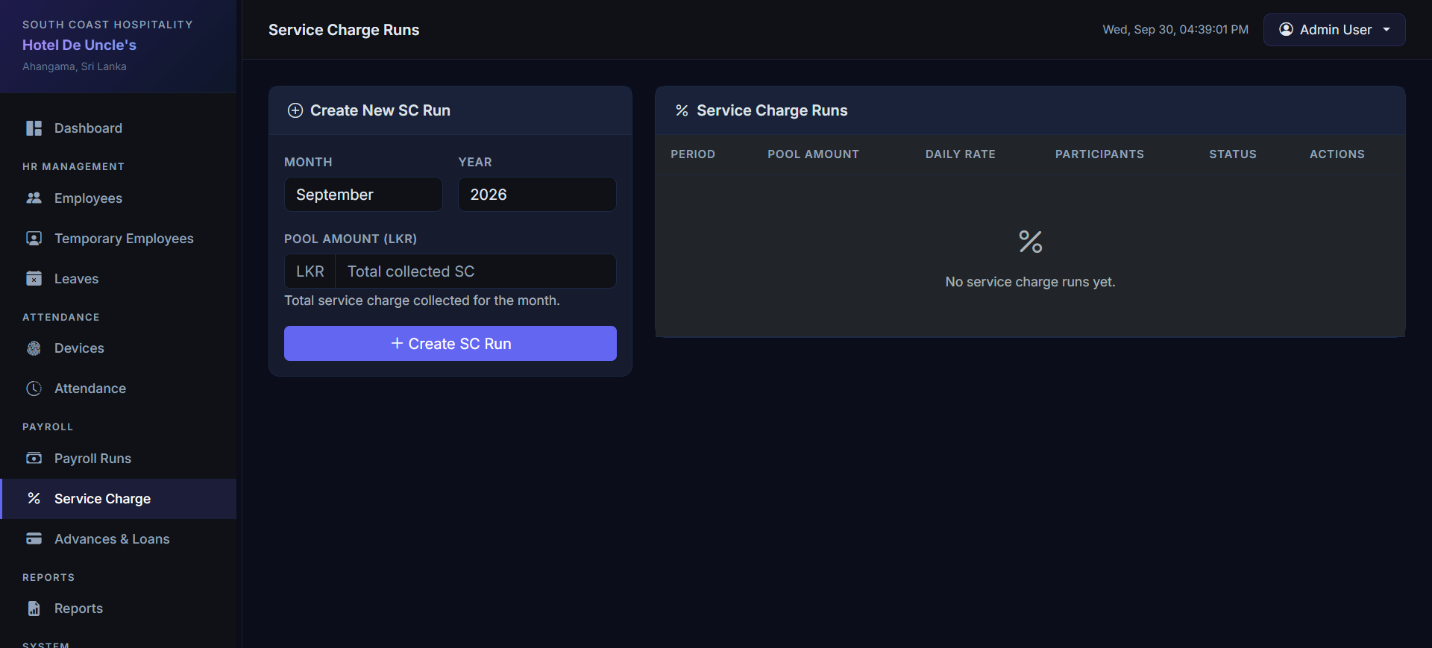
Task: Click the Employees people icon
Action: (34, 198)
